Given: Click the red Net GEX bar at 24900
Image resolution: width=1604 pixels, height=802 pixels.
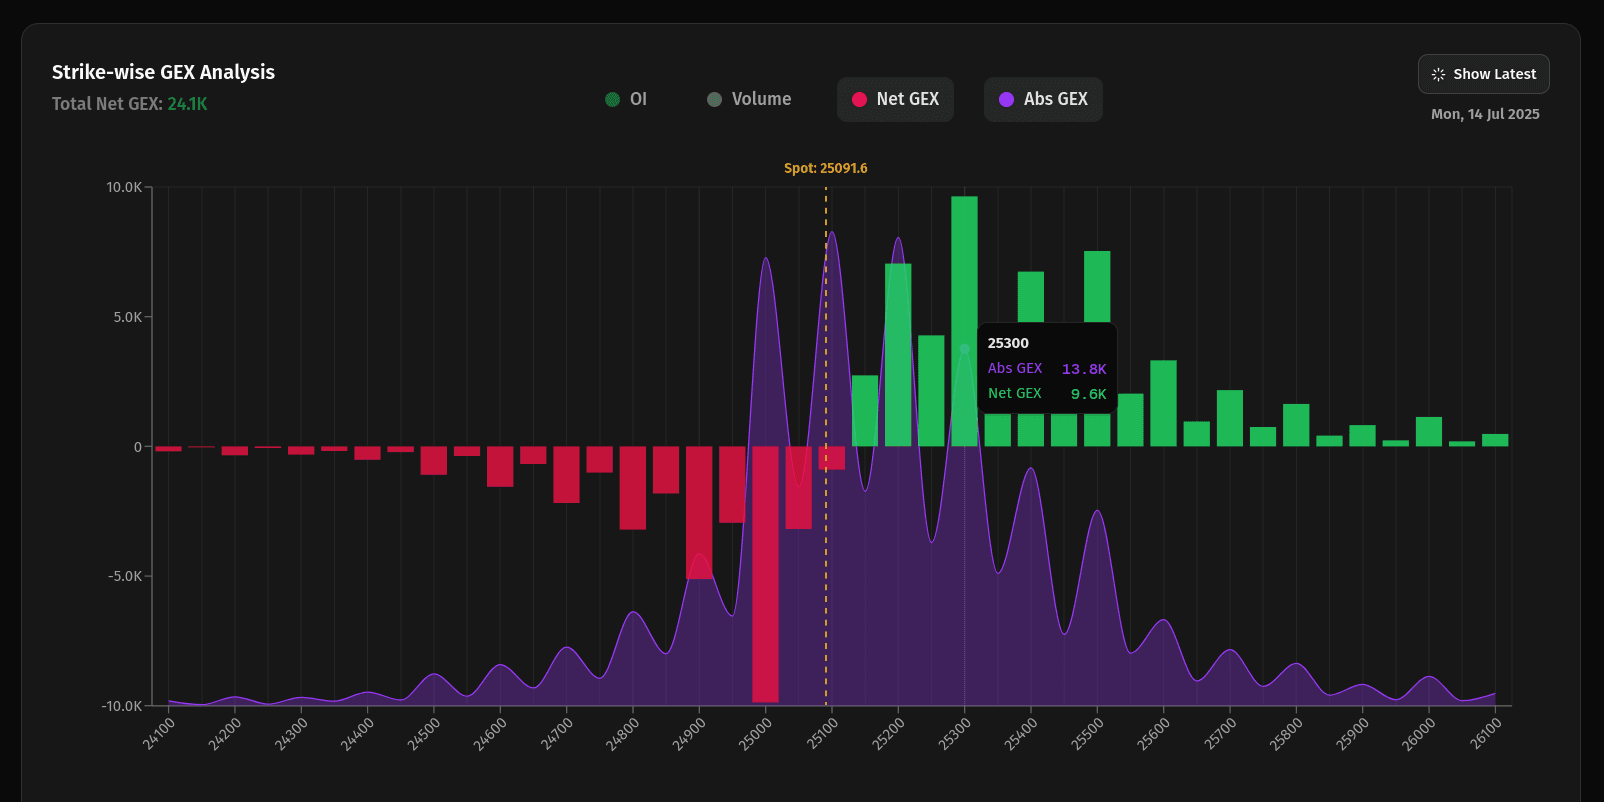Looking at the screenshot, I should (699, 512).
